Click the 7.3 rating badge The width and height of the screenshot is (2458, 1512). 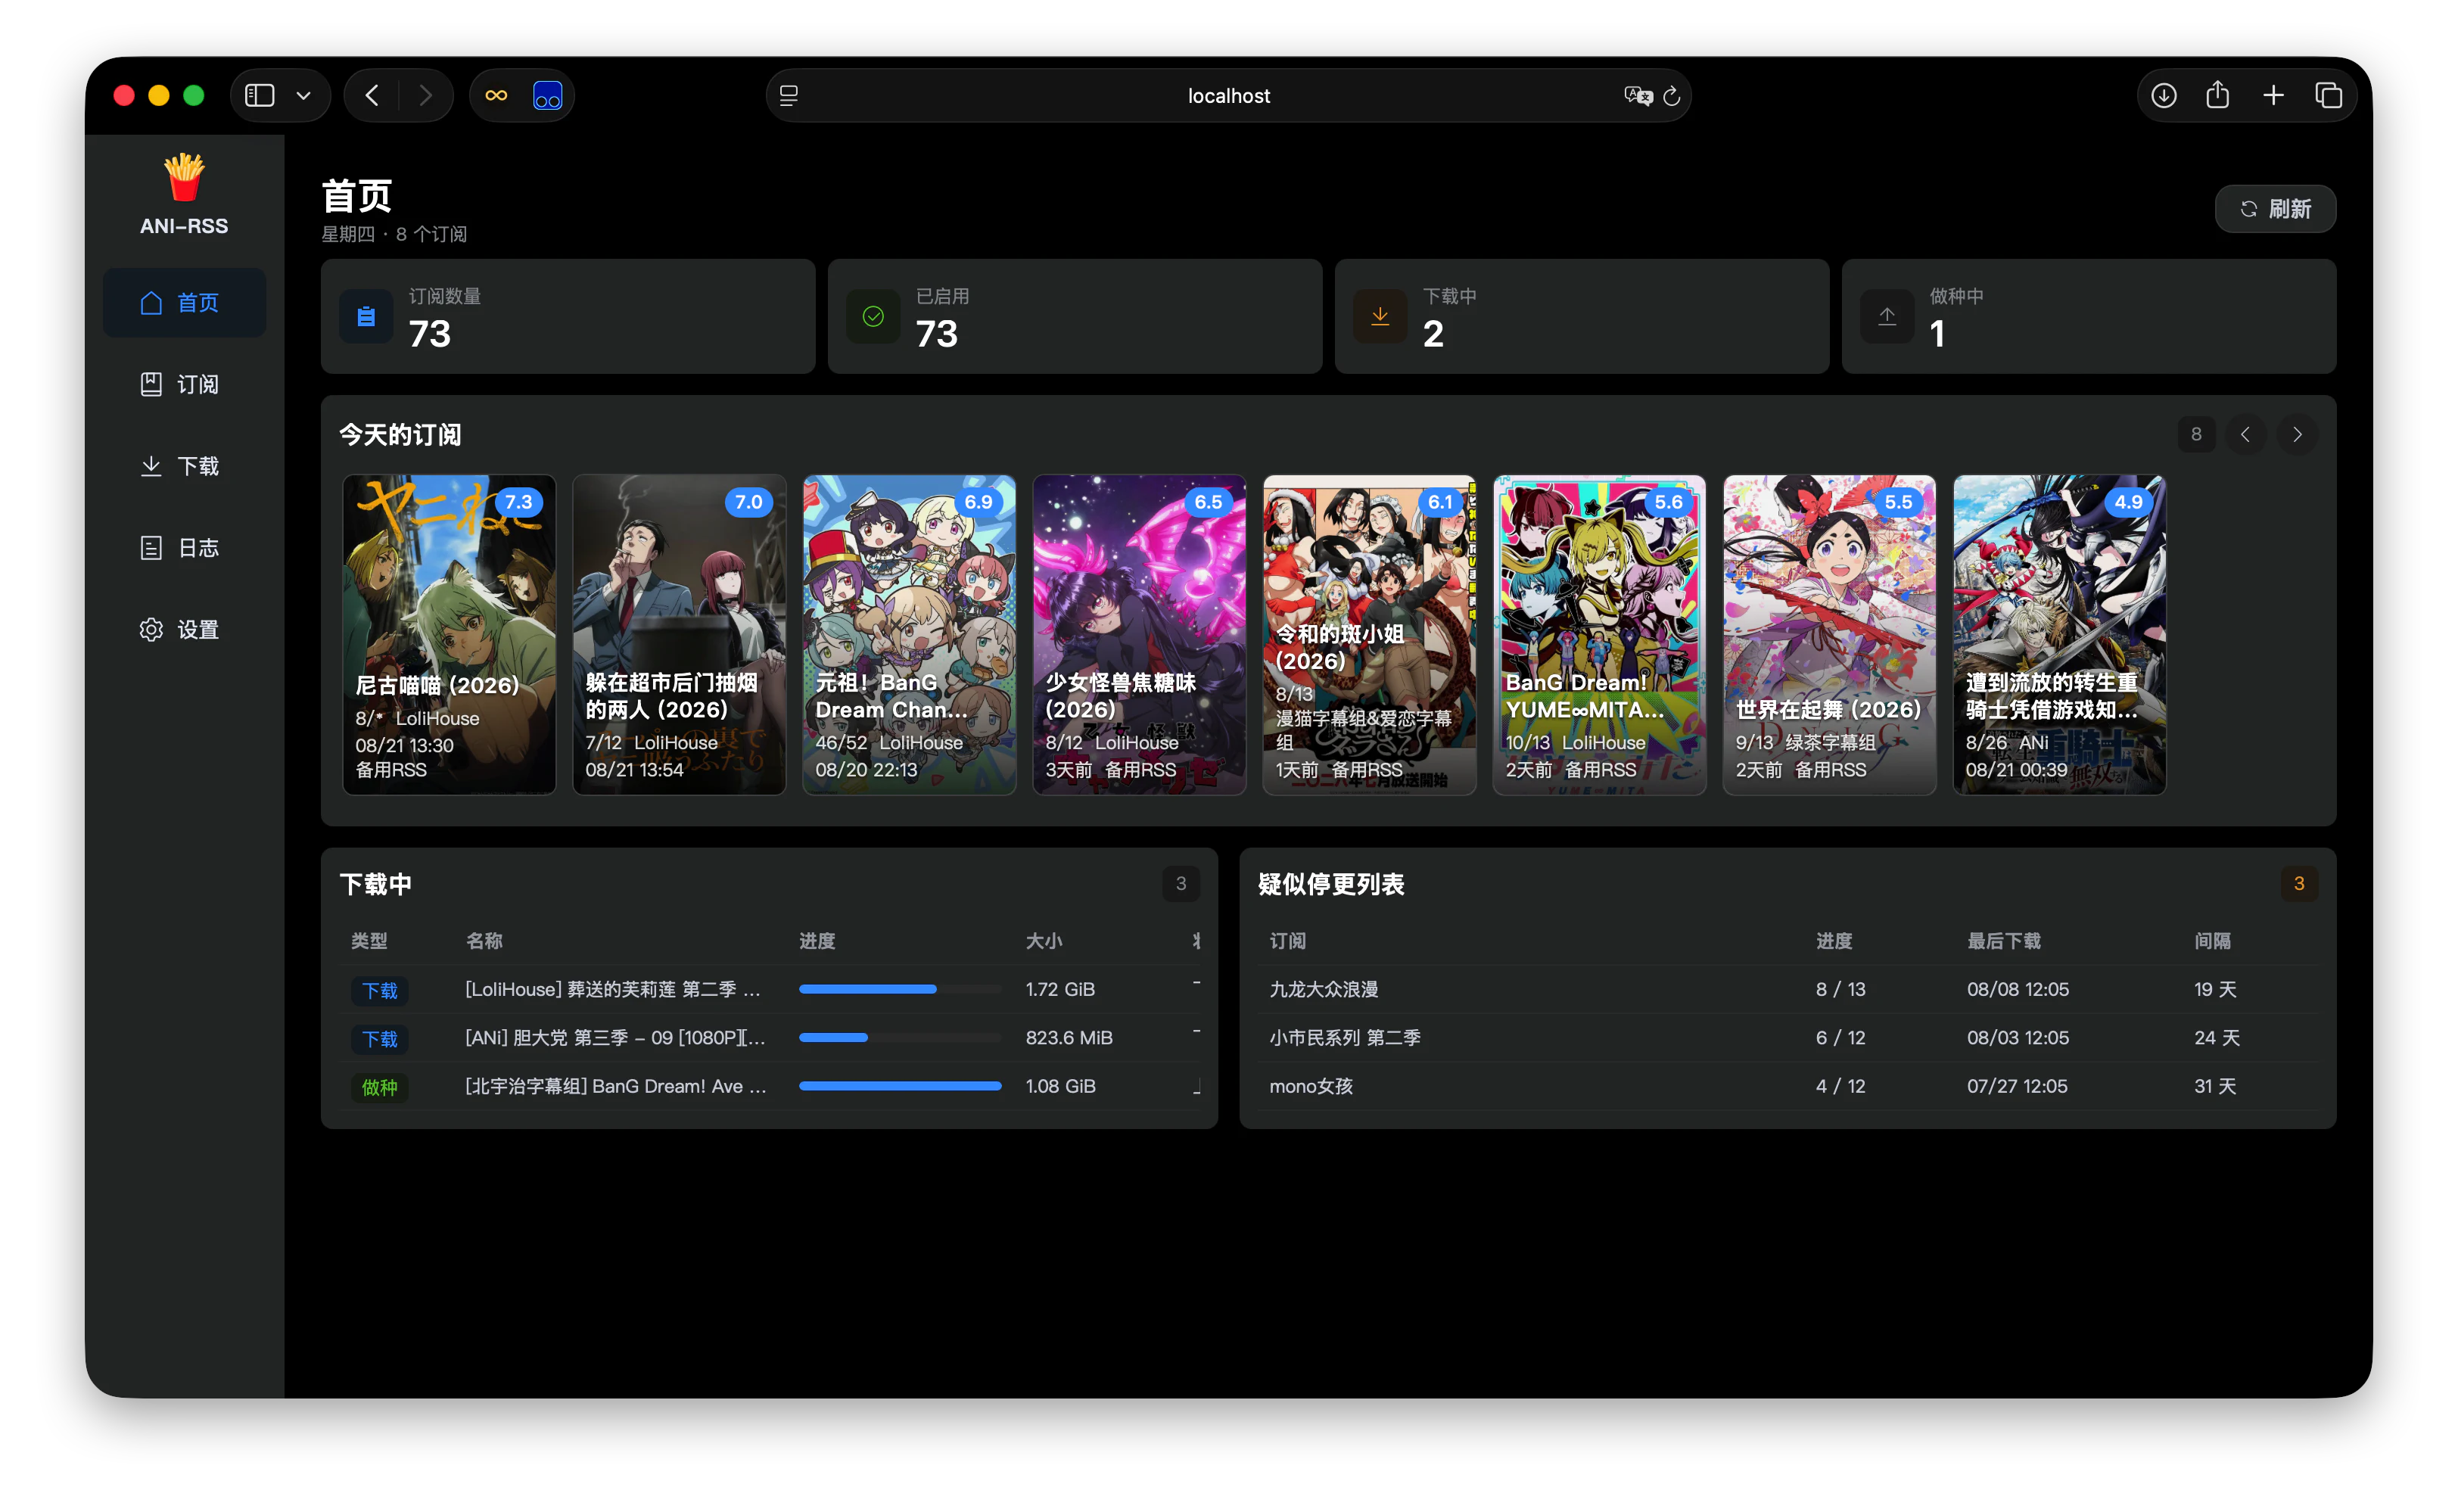tap(518, 502)
